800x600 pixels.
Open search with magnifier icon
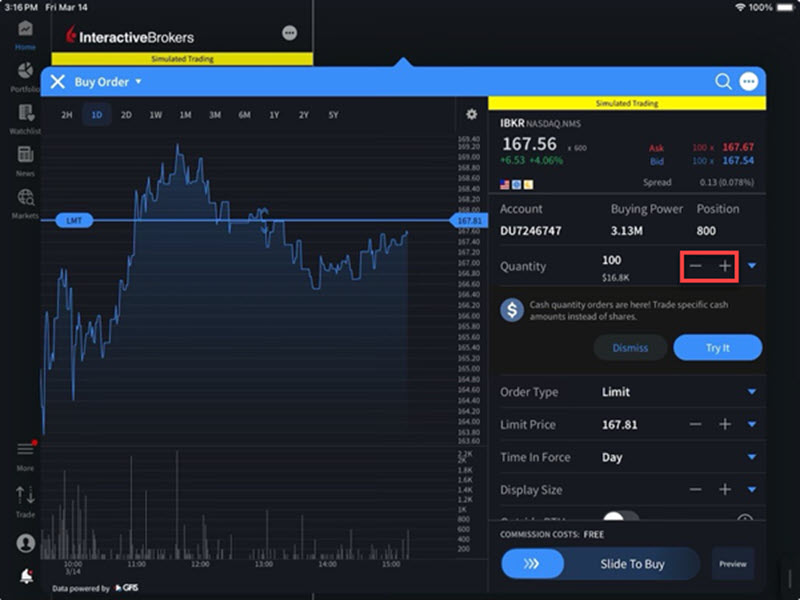pos(723,81)
